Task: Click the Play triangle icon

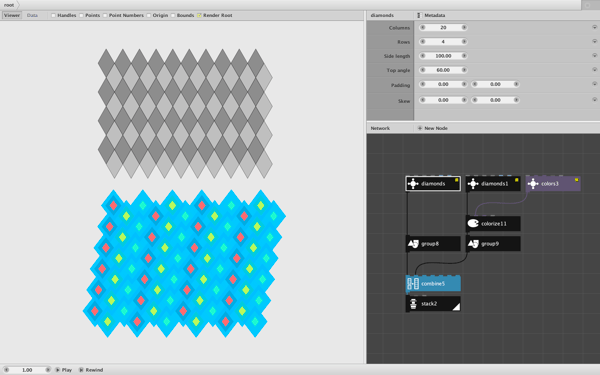Action: tap(57, 370)
